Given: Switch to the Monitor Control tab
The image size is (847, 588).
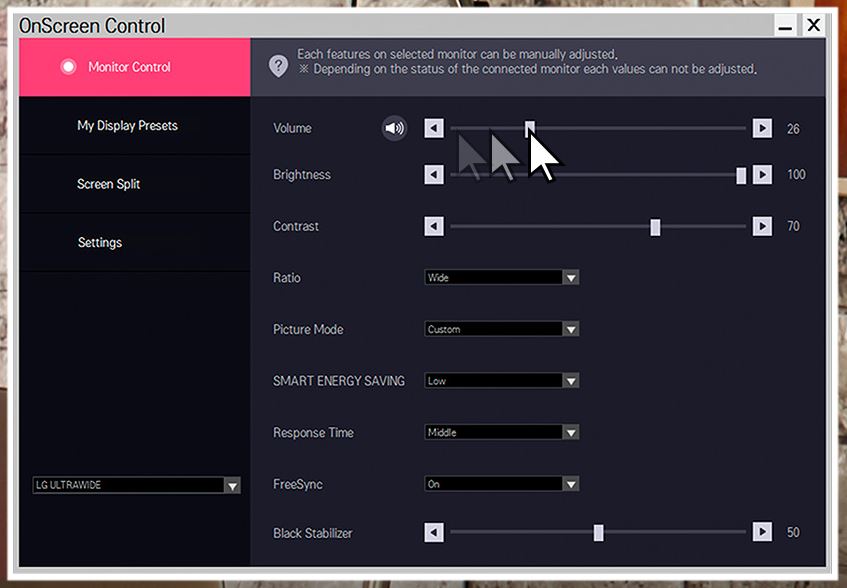Looking at the screenshot, I should 135,67.
